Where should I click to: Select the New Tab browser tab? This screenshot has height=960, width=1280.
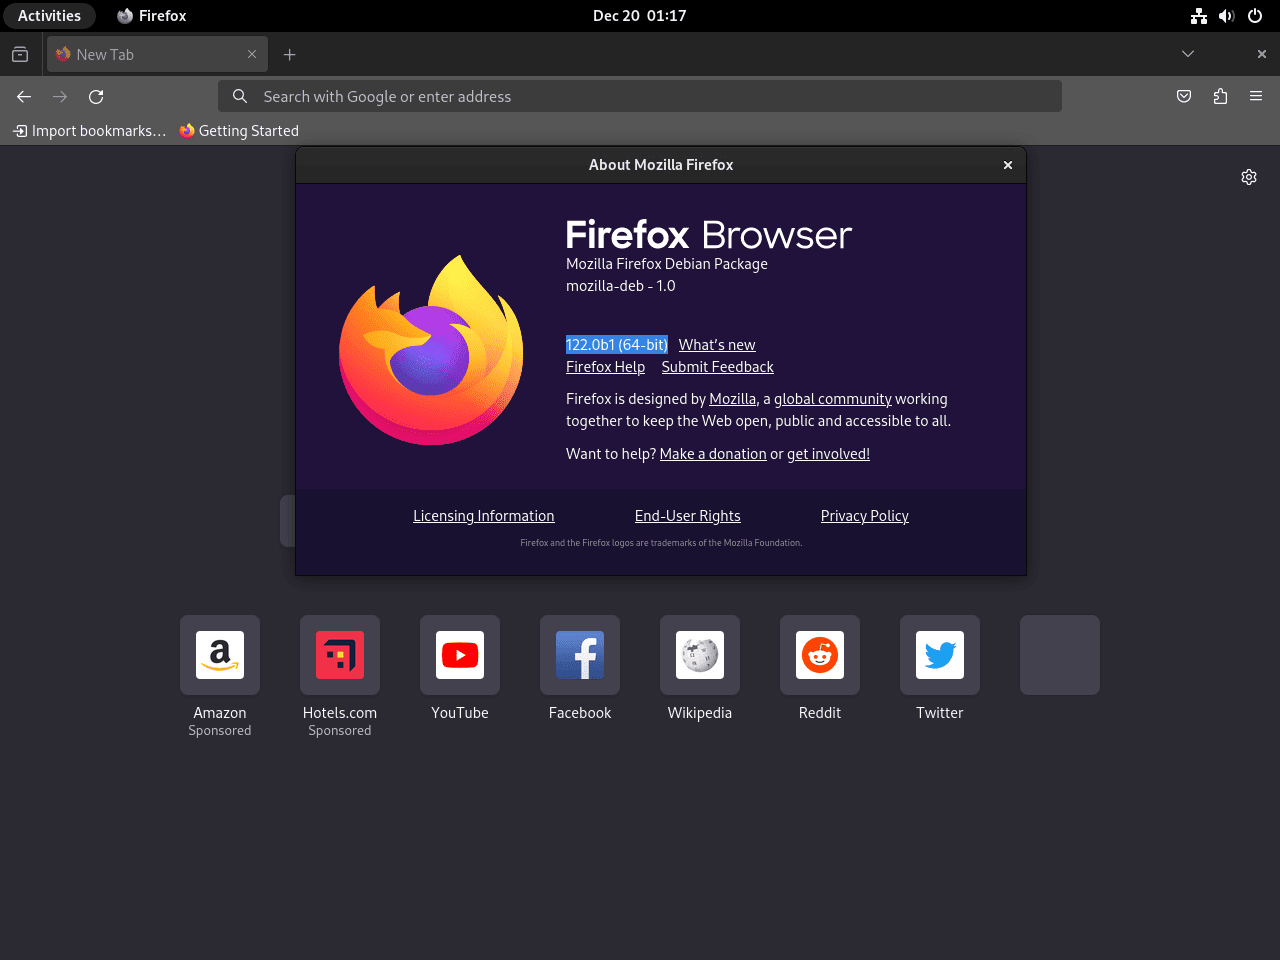coord(150,54)
